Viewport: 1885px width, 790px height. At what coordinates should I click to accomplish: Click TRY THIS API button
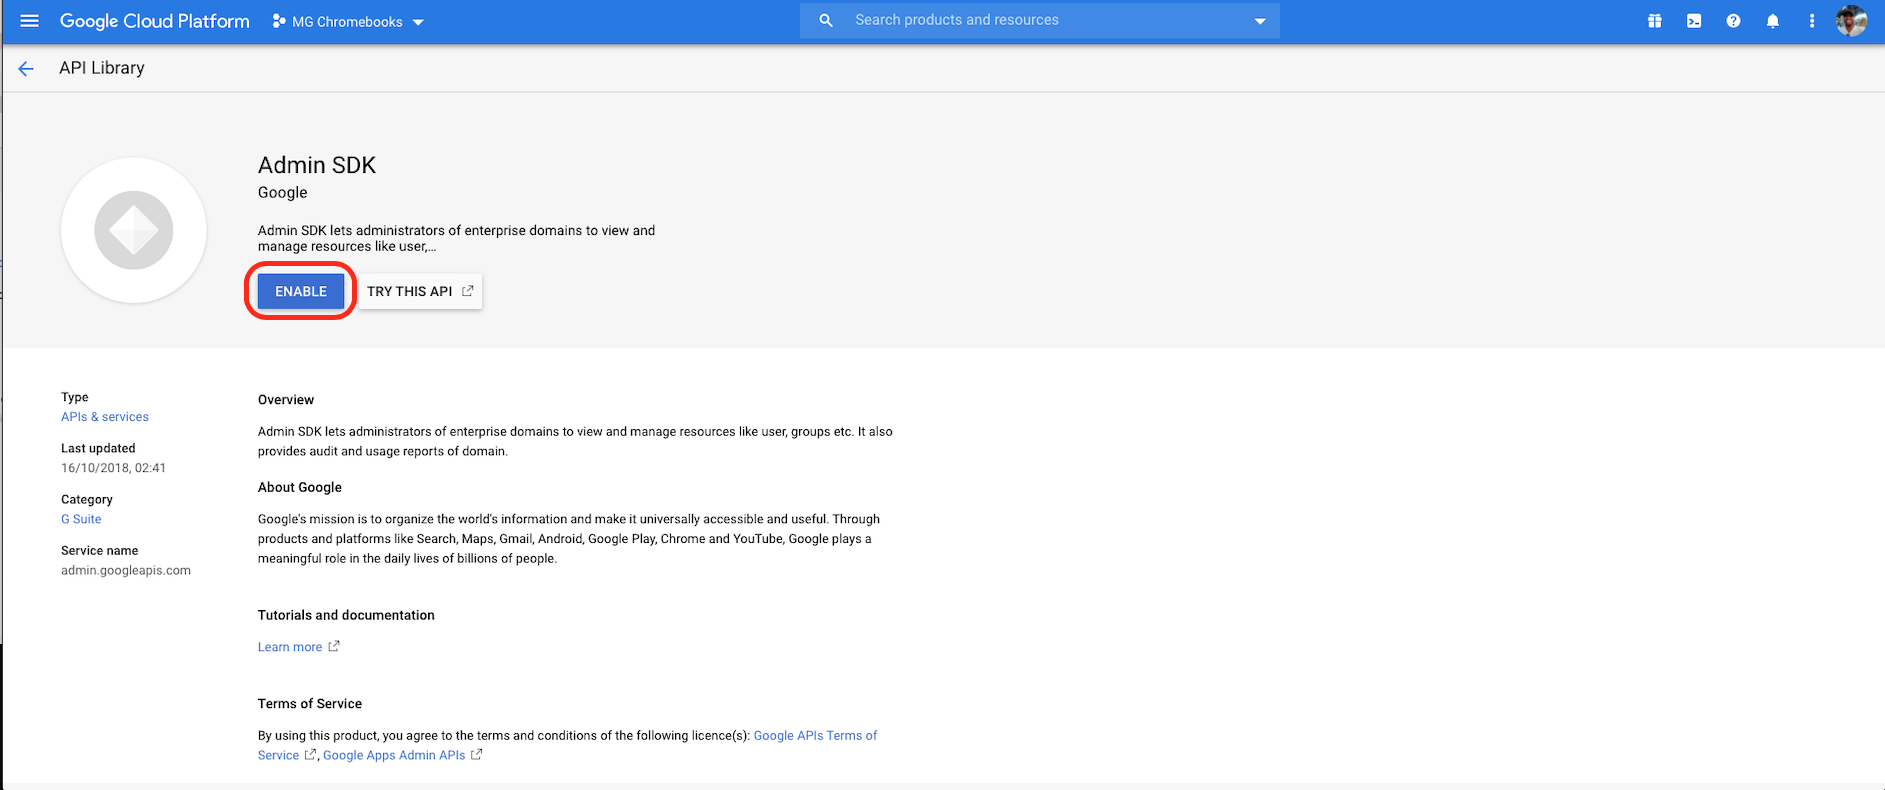[x=420, y=291]
